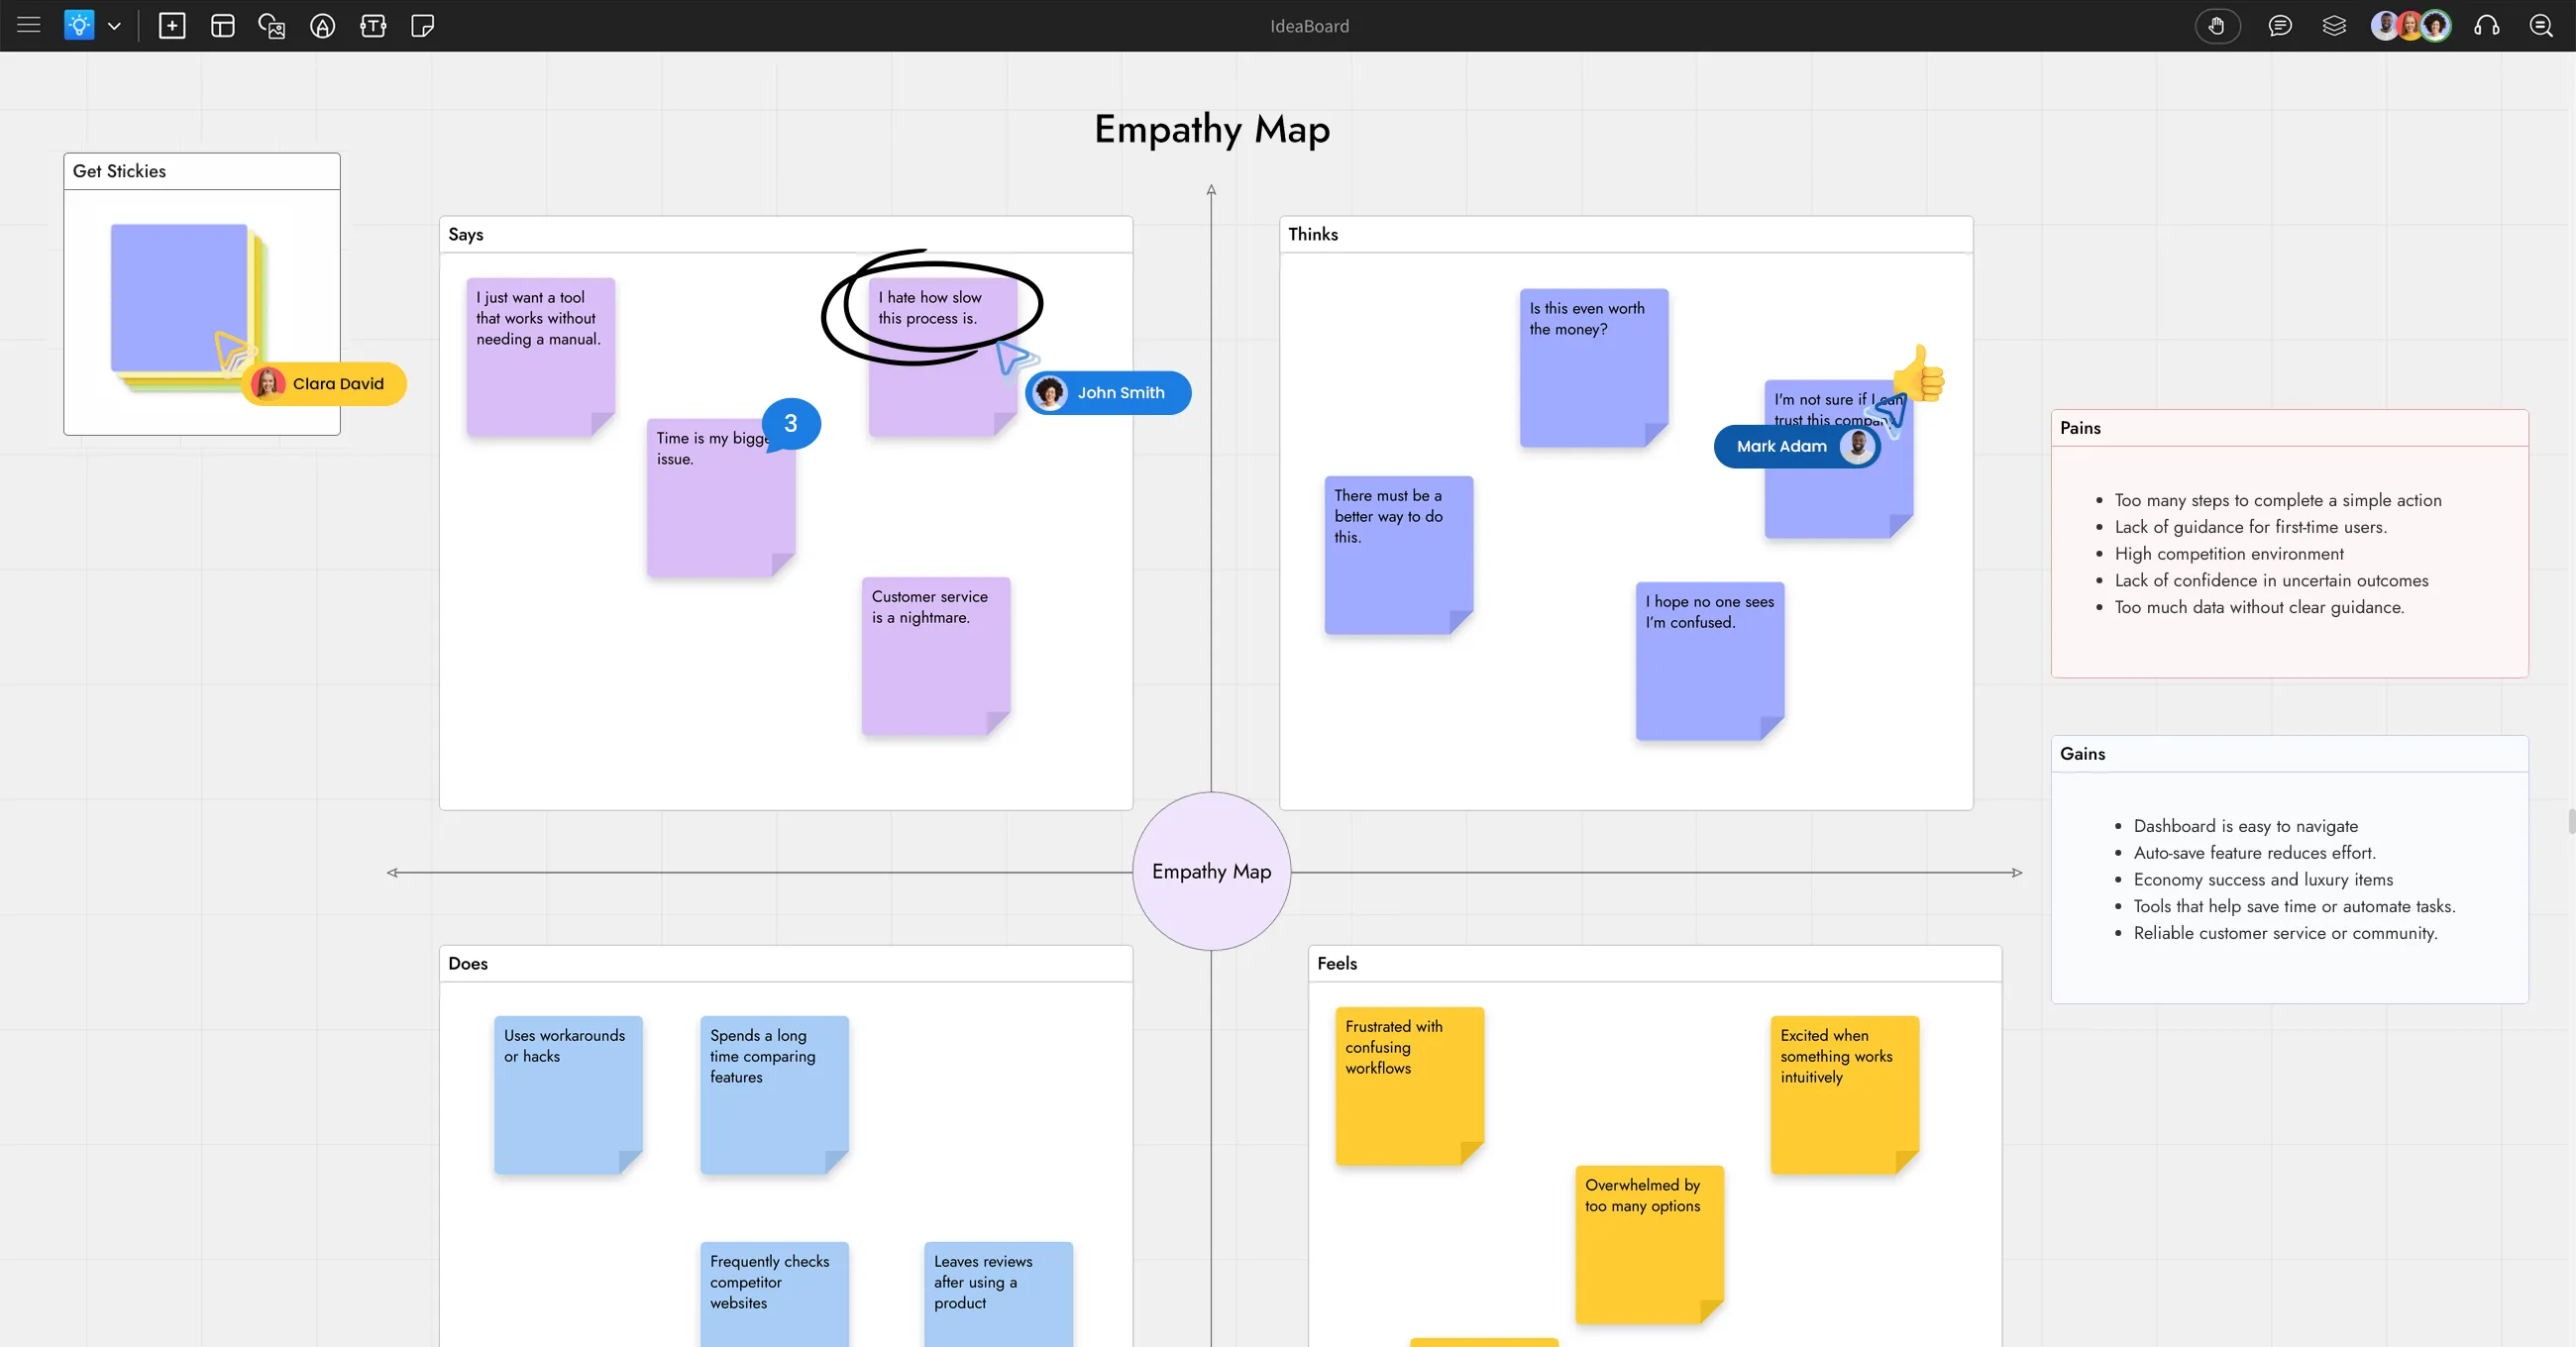Screen dimensions: 2576x1347
Task: Click the collaborator avatars group
Action: coord(2410,26)
